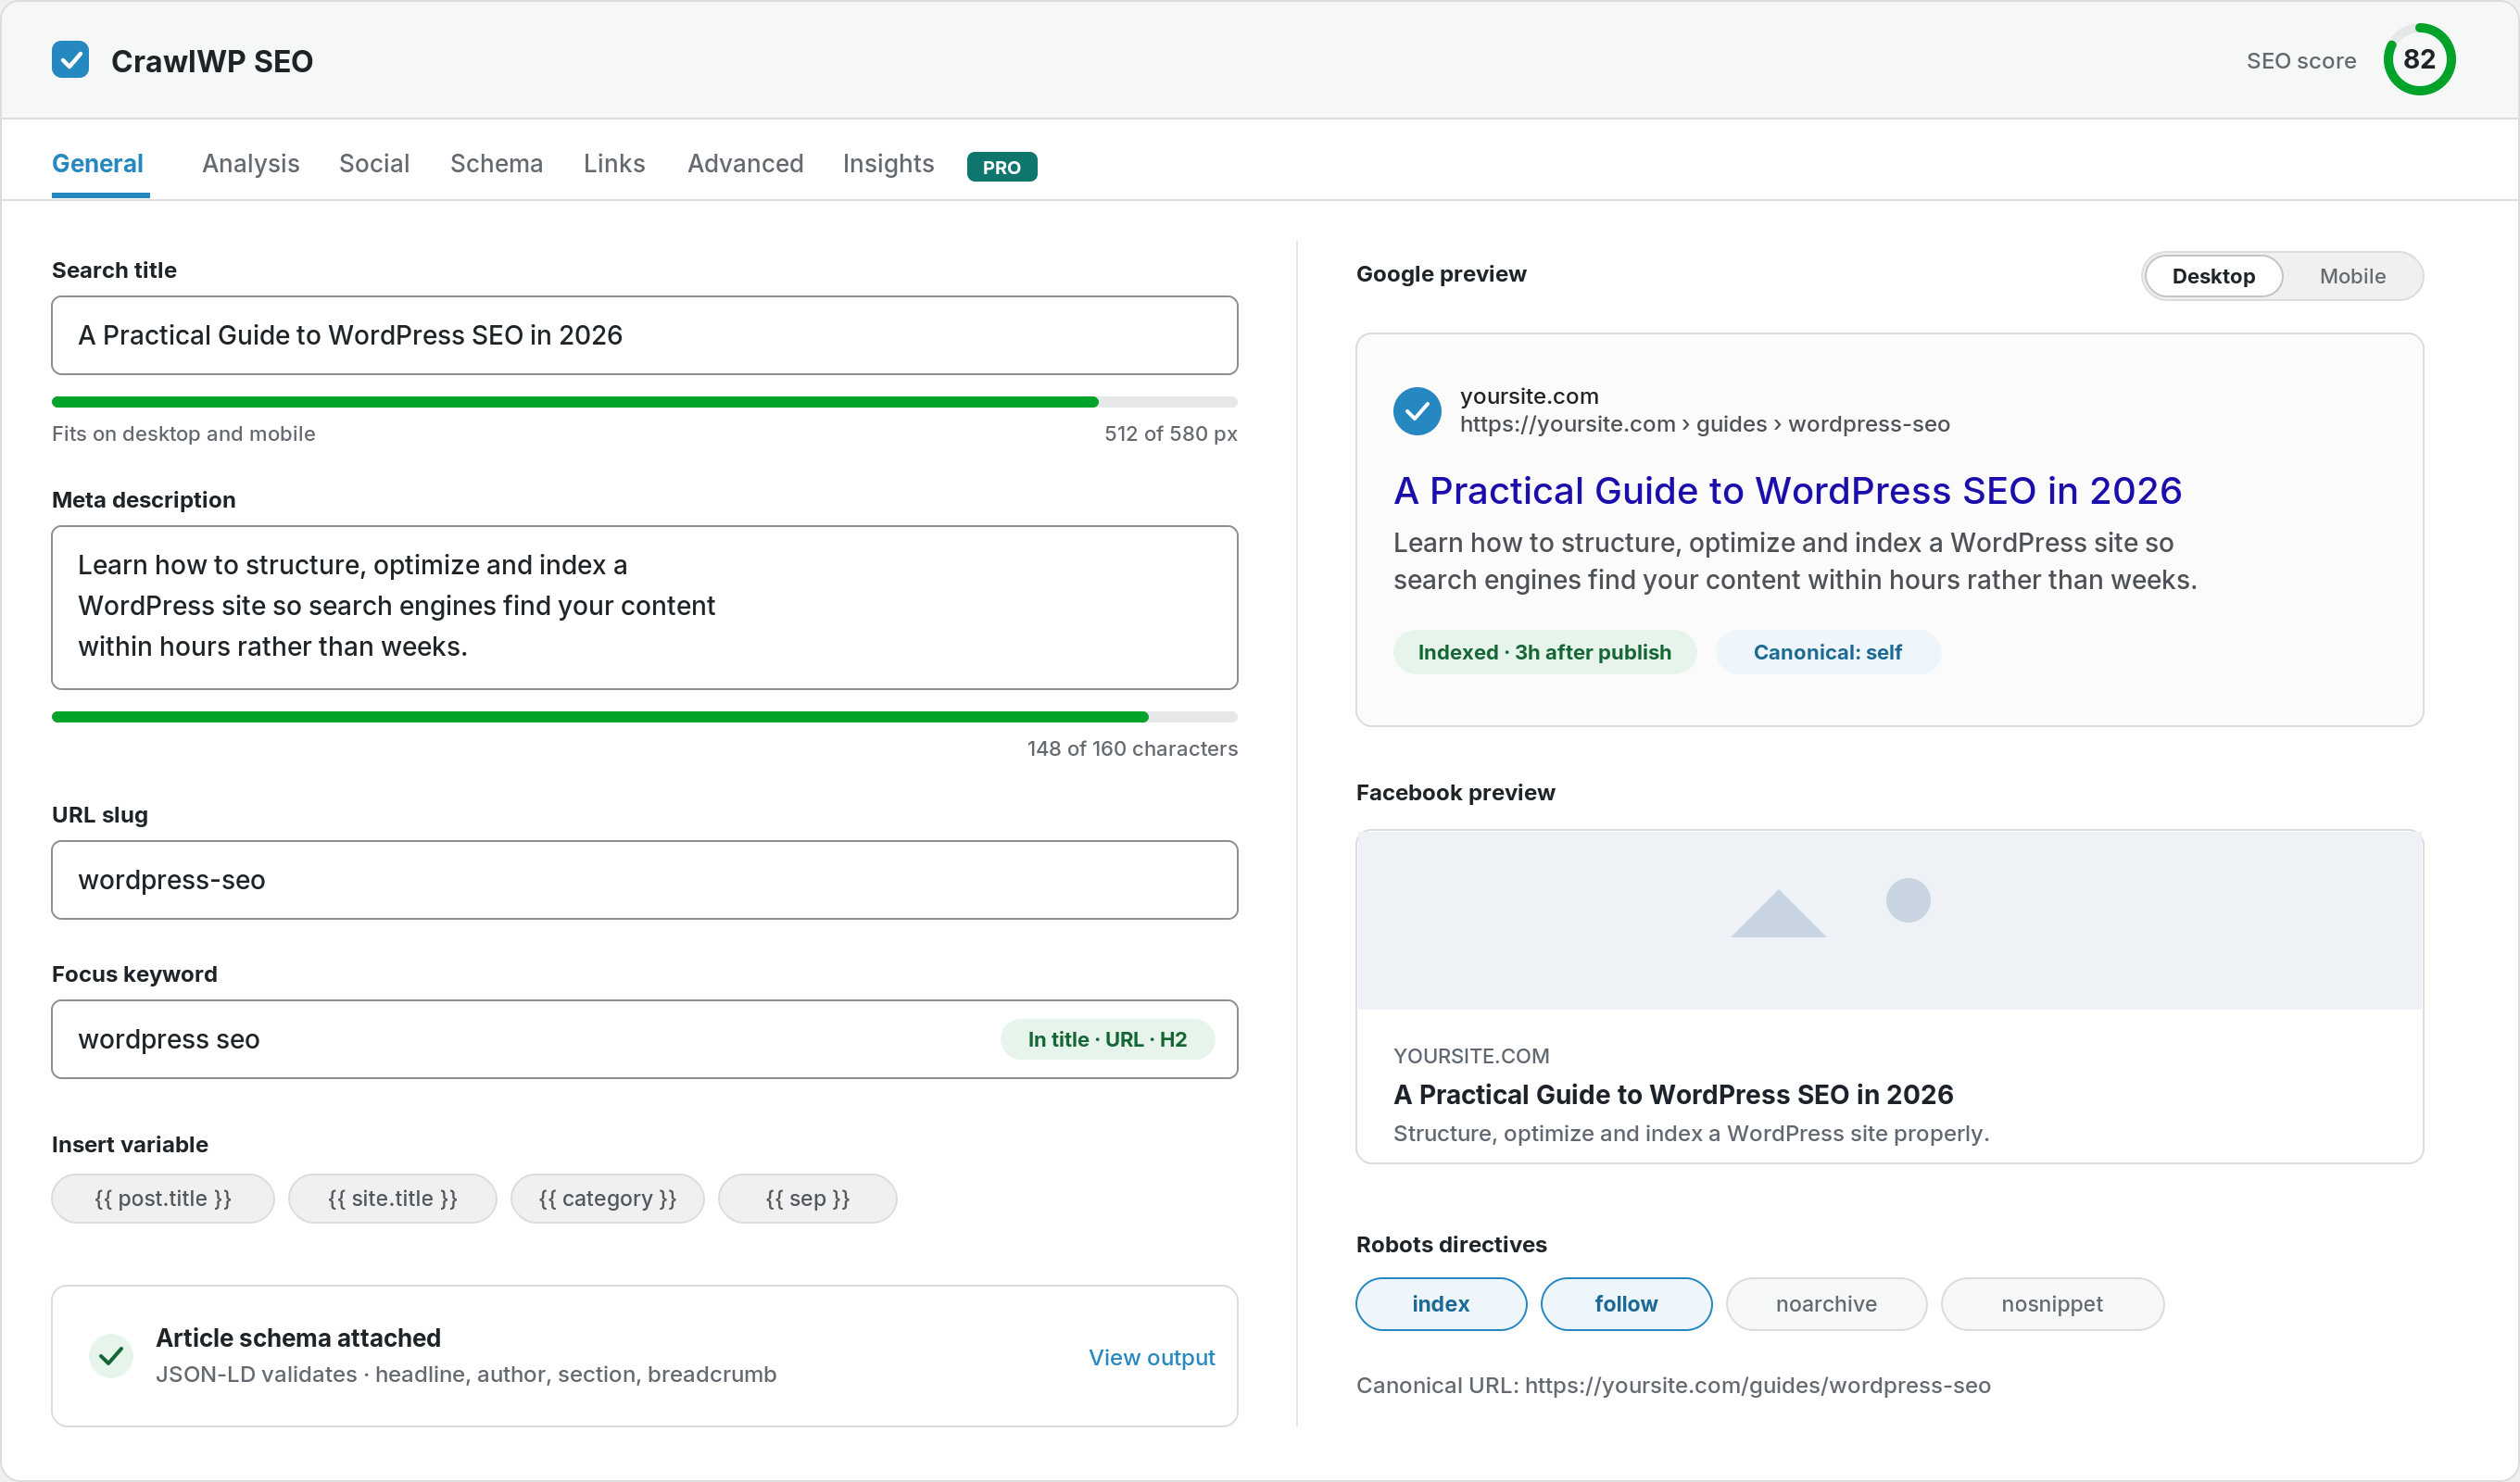Switch to the Advanced tab

[745, 163]
